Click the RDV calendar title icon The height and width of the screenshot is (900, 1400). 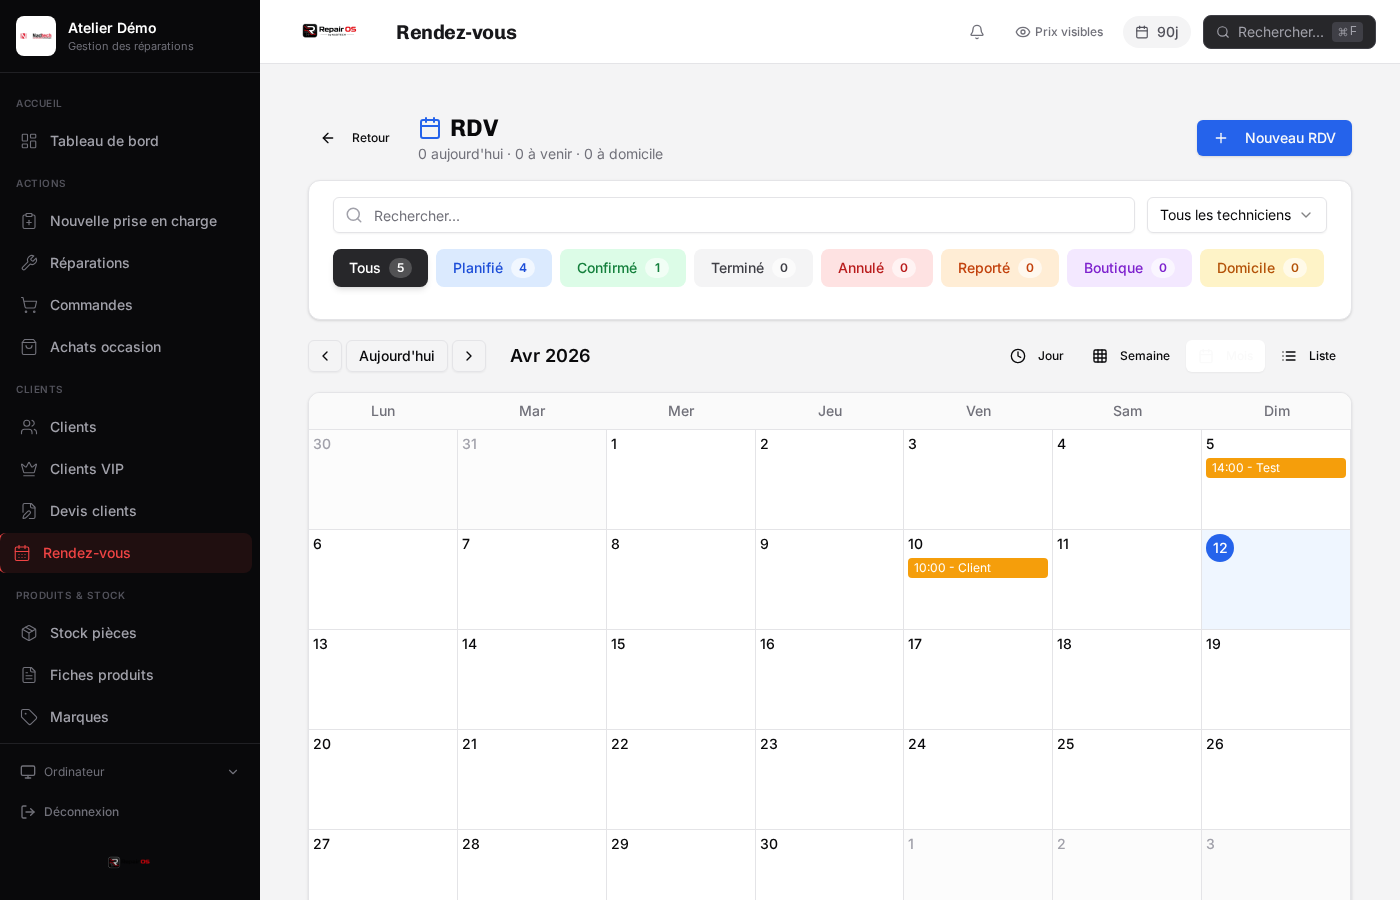pyautogui.click(x=430, y=128)
